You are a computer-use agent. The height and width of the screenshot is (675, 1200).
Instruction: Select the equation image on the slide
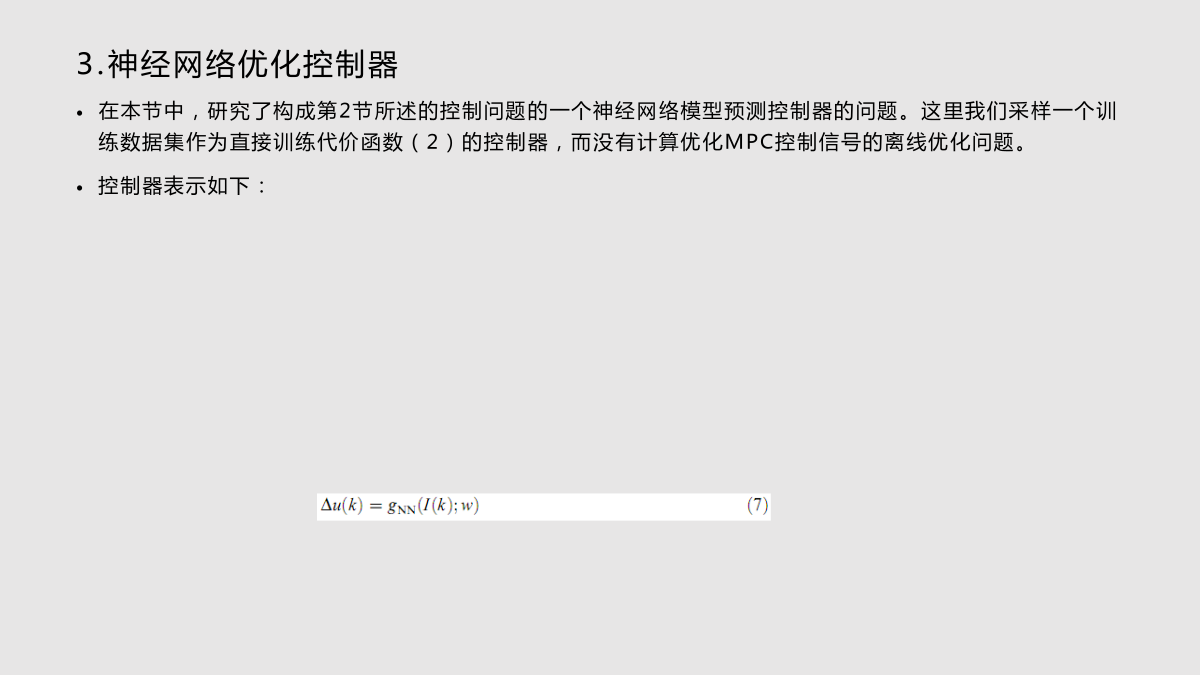(x=544, y=506)
